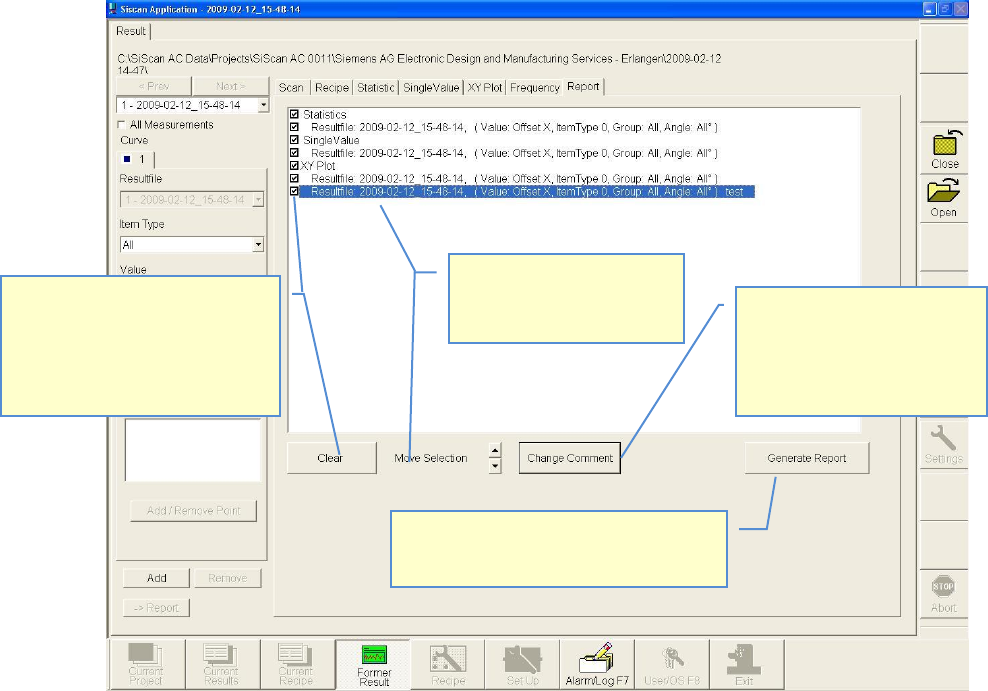
Task: Select the Move Selection label
Action: click(431, 458)
